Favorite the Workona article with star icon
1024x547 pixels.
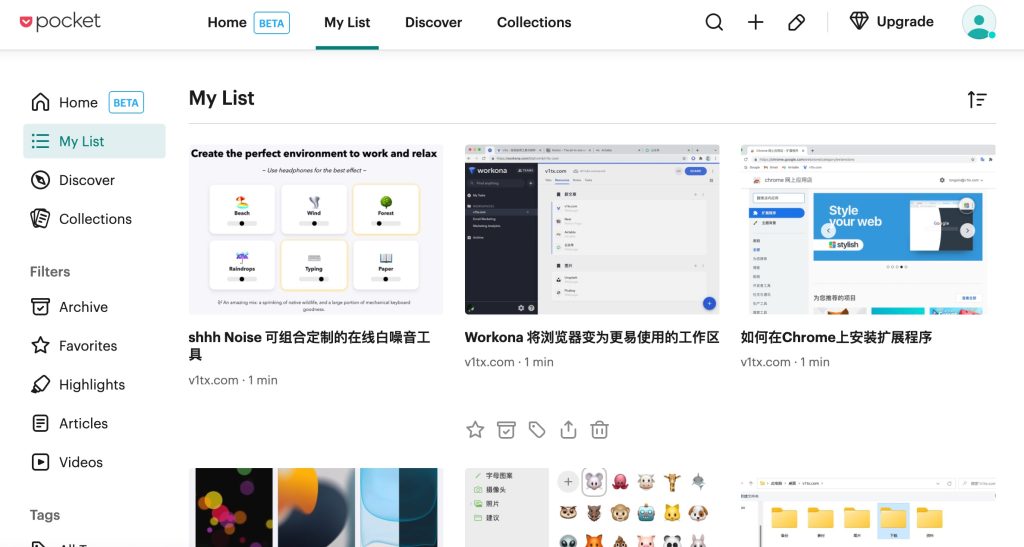[475, 430]
